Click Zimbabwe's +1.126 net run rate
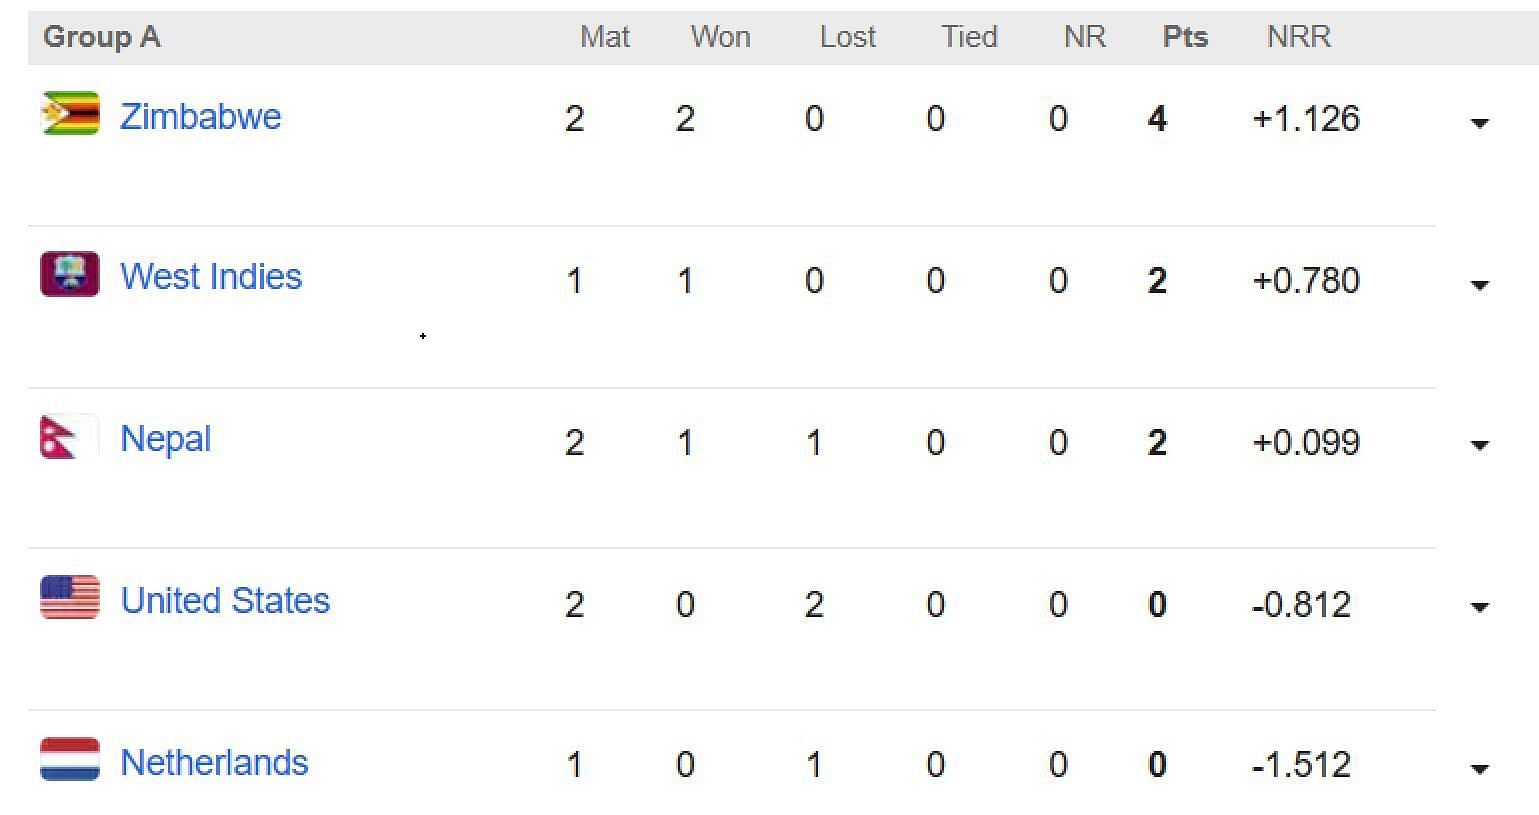This screenshot has width=1539, height=815. pos(1306,119)
